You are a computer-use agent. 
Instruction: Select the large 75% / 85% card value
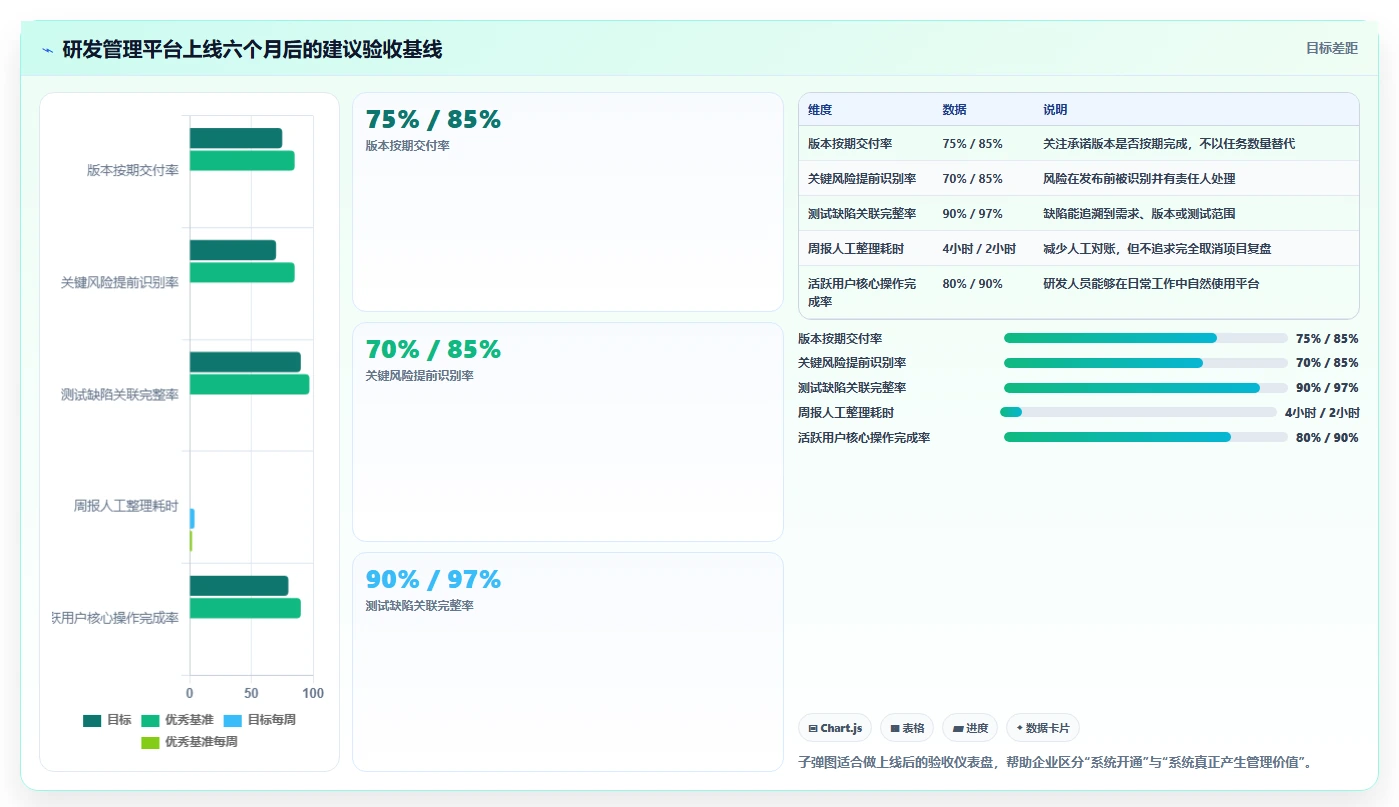(433, 120)
